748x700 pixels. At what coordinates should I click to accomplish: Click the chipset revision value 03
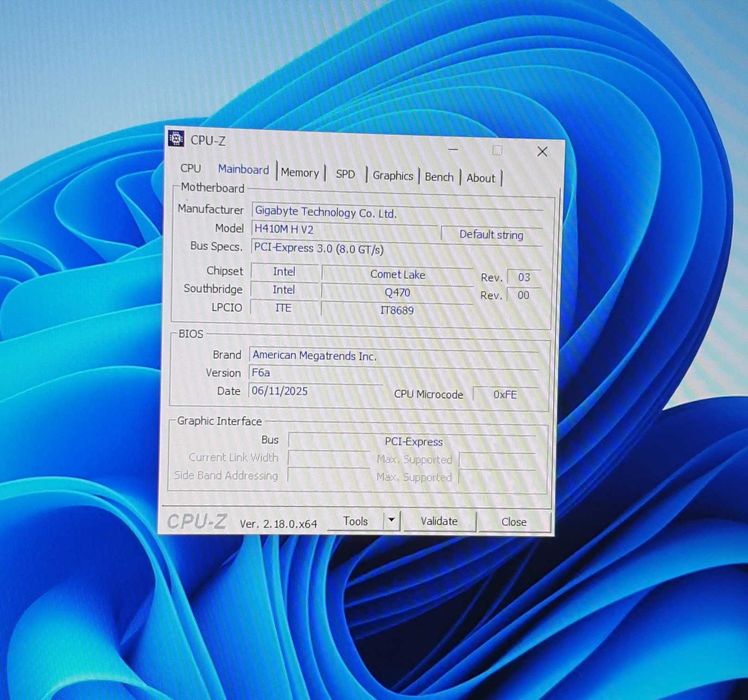click(524, 277)
